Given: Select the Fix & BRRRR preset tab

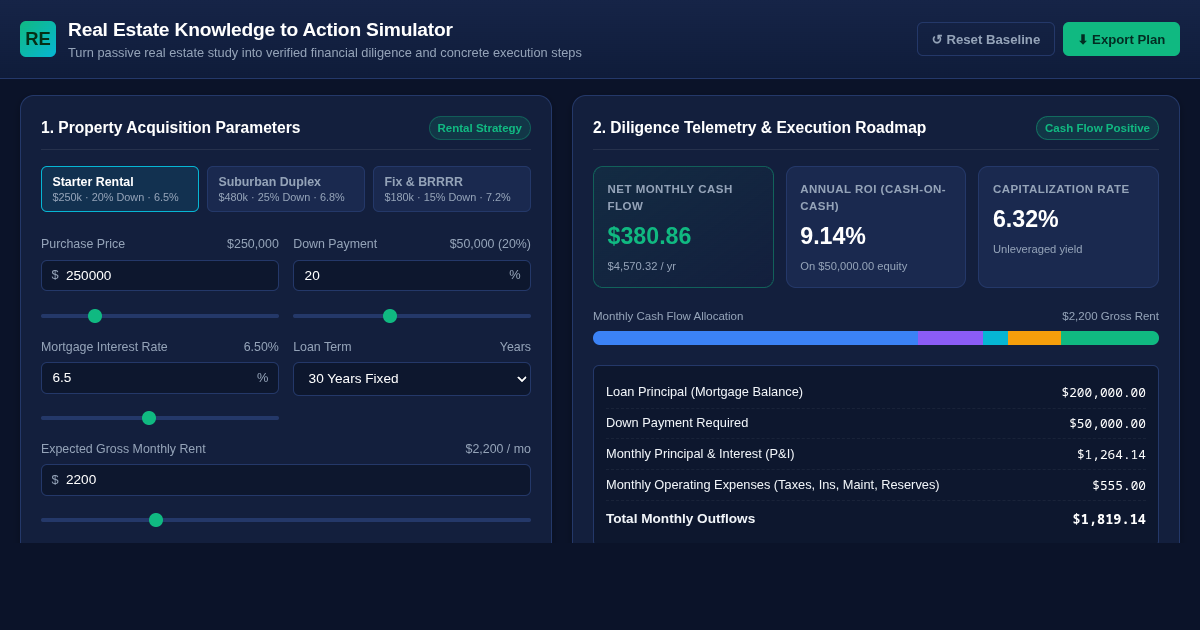Looking at the screenshot, I should 452,189.
